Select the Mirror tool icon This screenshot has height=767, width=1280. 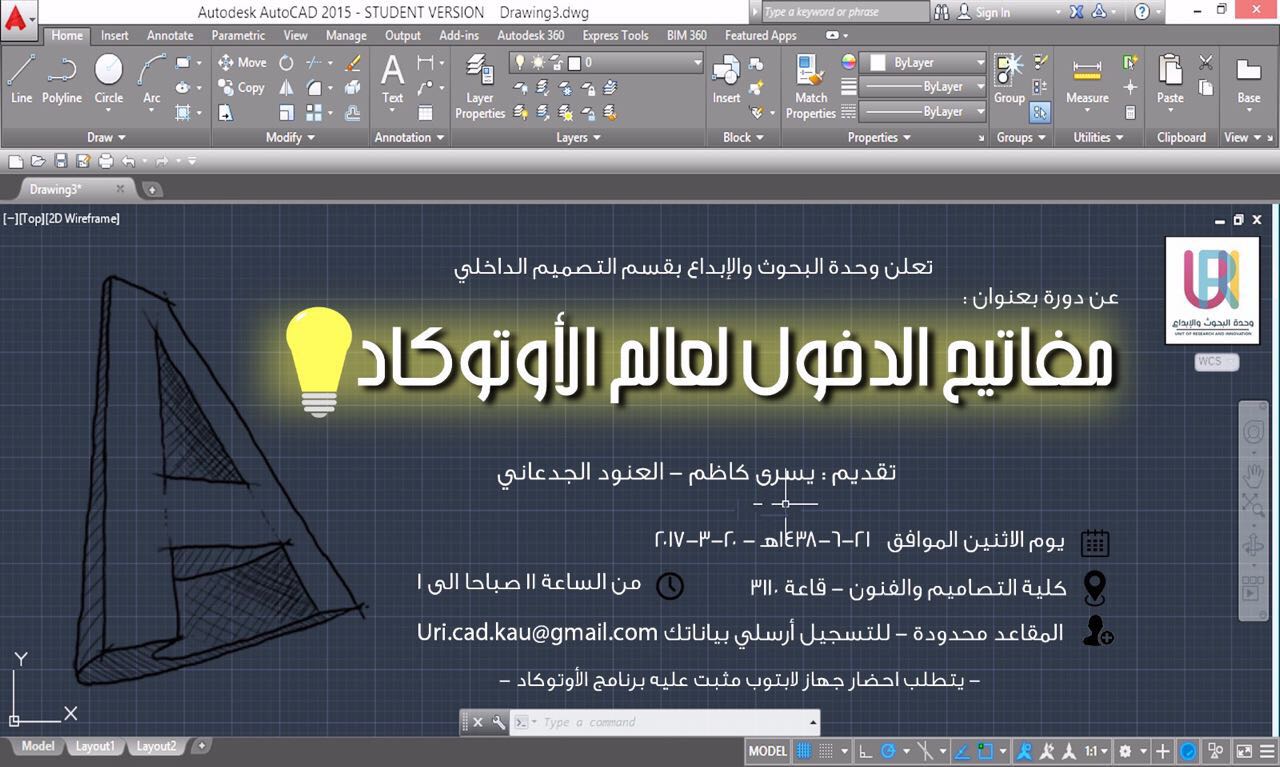[287, 88]
